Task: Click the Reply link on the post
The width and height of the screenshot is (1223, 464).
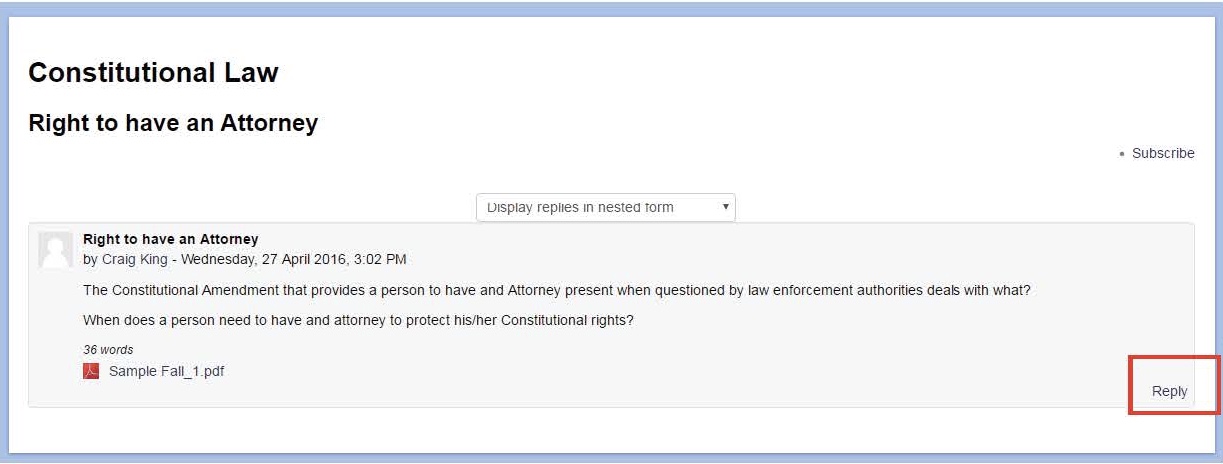Action: (x=1169, y=391)
